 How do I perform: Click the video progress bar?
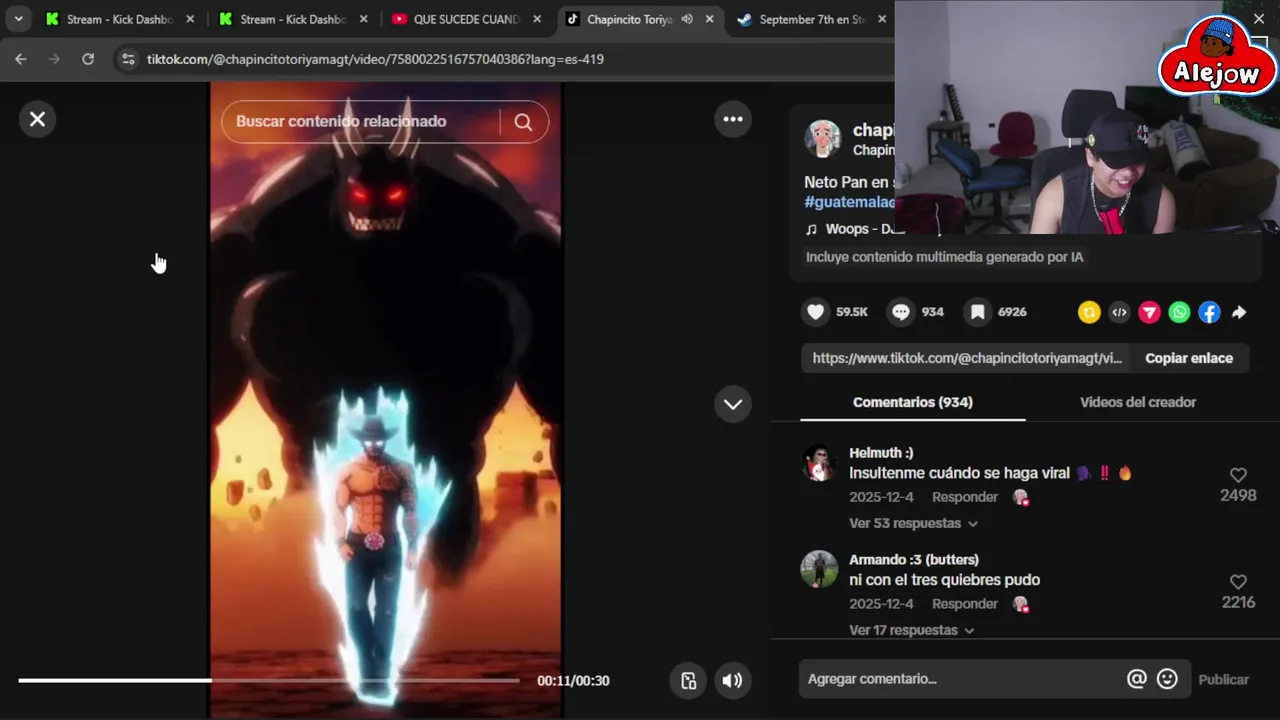[x=269, y=681]
